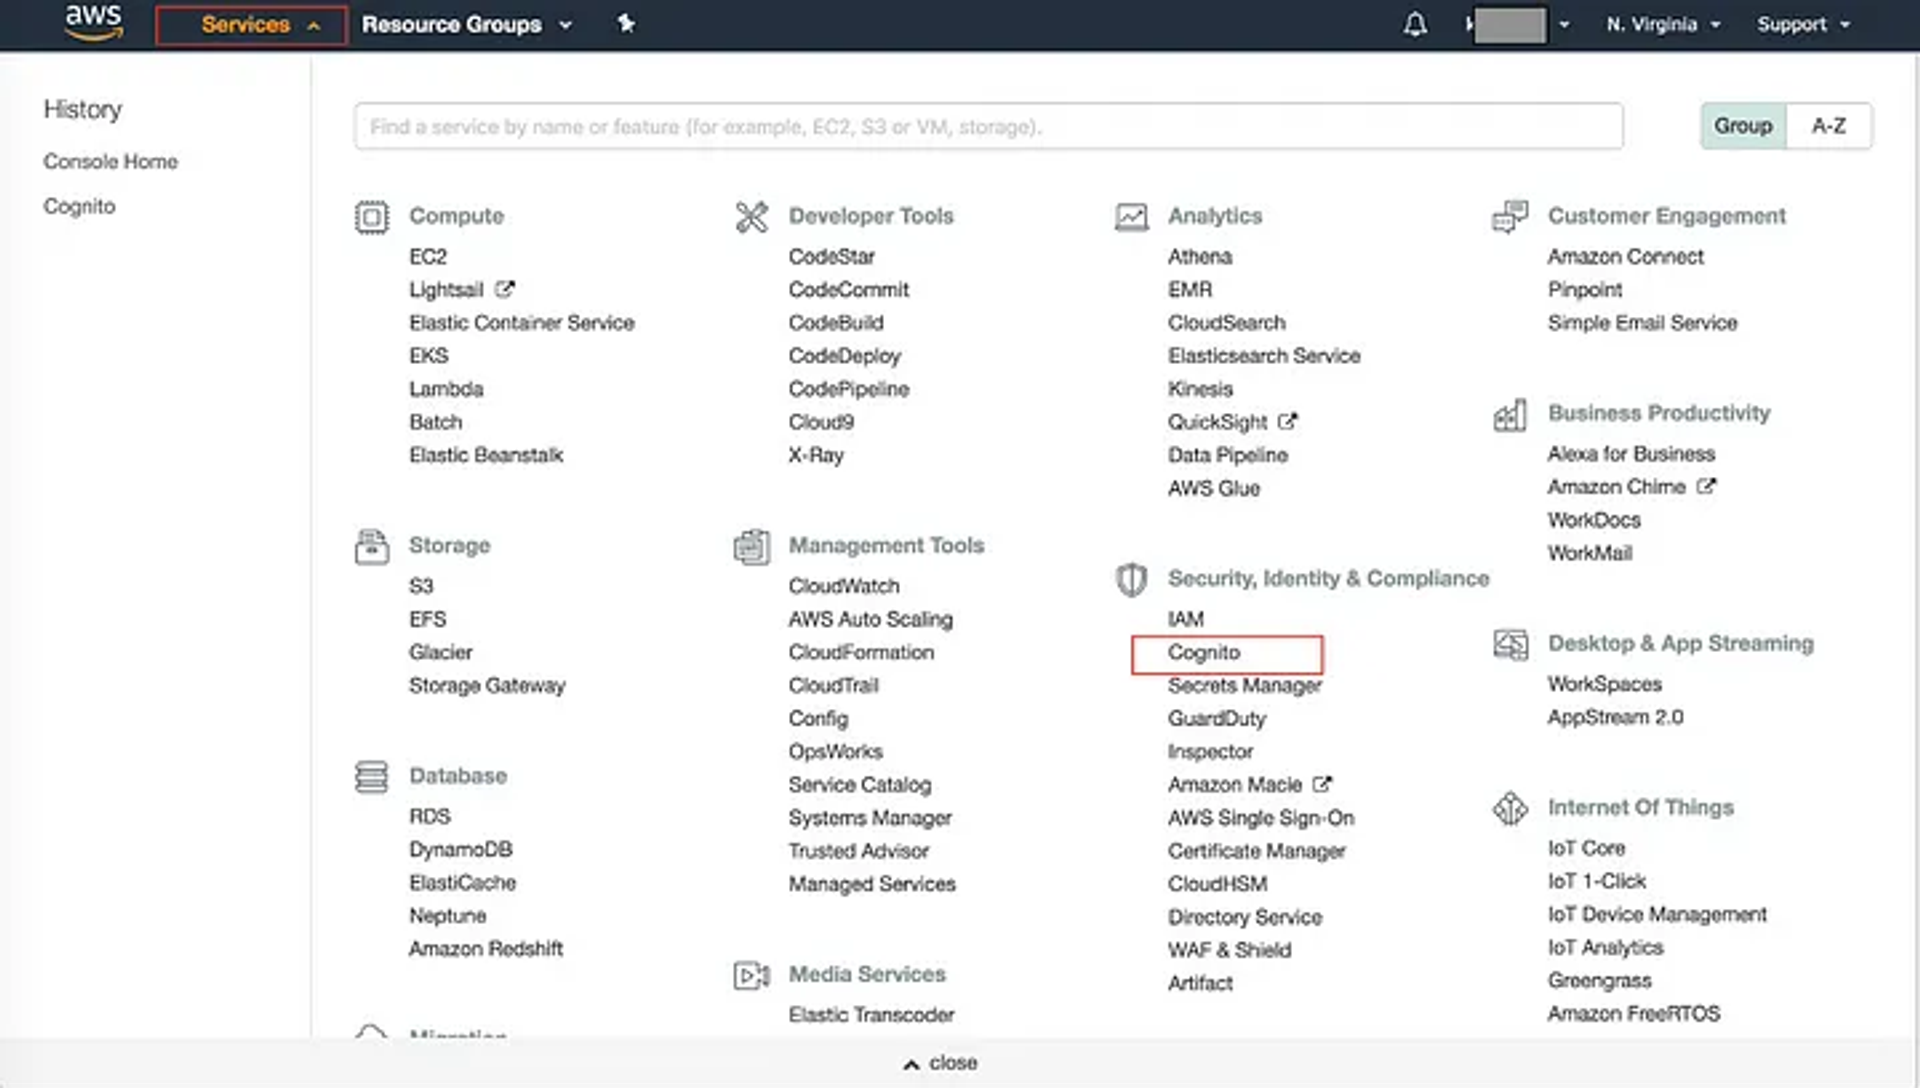Click the Internet Of Things icon
Screen dimensions: 1920x1088
1510,808
